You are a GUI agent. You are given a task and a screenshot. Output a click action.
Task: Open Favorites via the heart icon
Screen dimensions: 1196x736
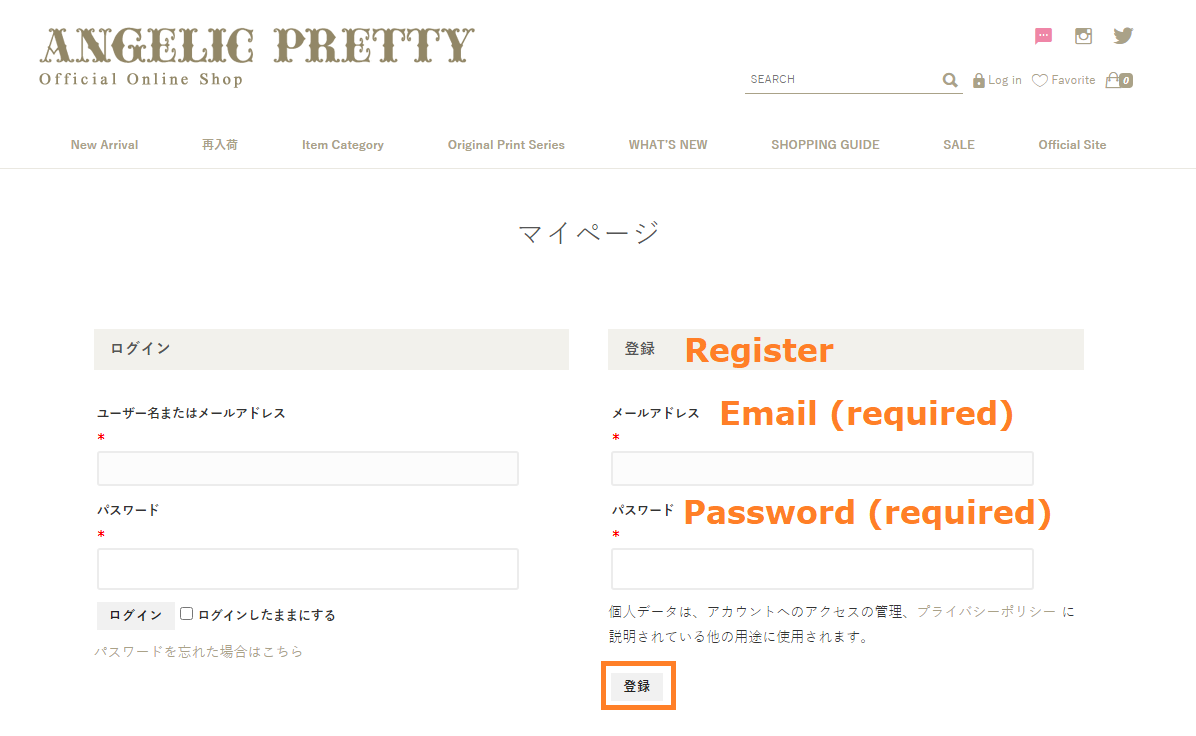(x=1040, y=80)
